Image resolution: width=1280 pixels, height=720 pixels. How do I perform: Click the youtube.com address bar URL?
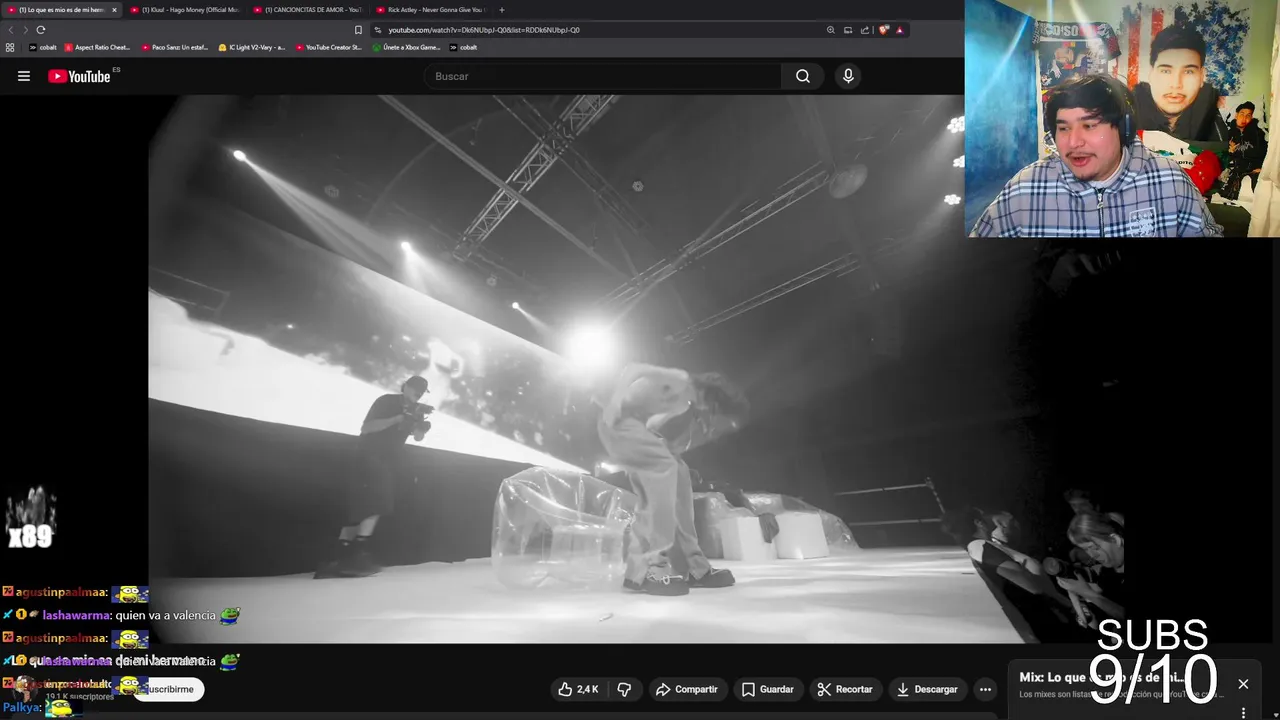(x=484, y=30)
